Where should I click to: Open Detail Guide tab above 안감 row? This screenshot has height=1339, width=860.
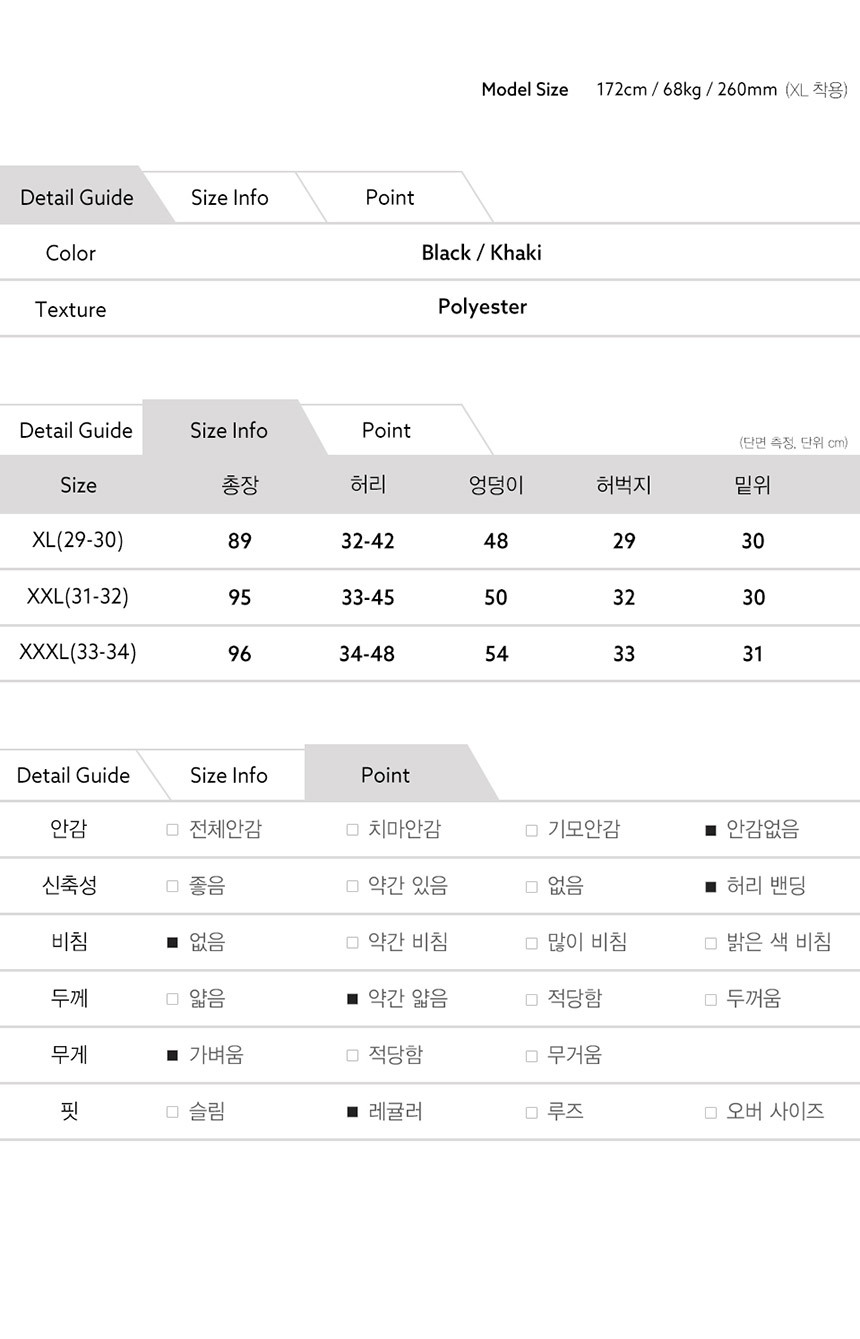[x=73, y=776]
